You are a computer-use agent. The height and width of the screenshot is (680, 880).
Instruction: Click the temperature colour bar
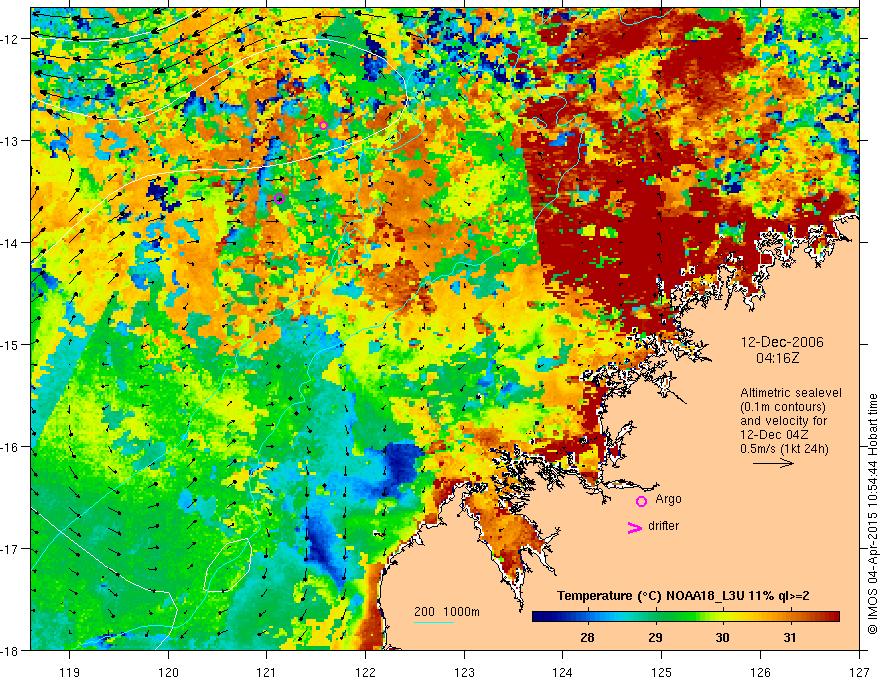point(686,617)
